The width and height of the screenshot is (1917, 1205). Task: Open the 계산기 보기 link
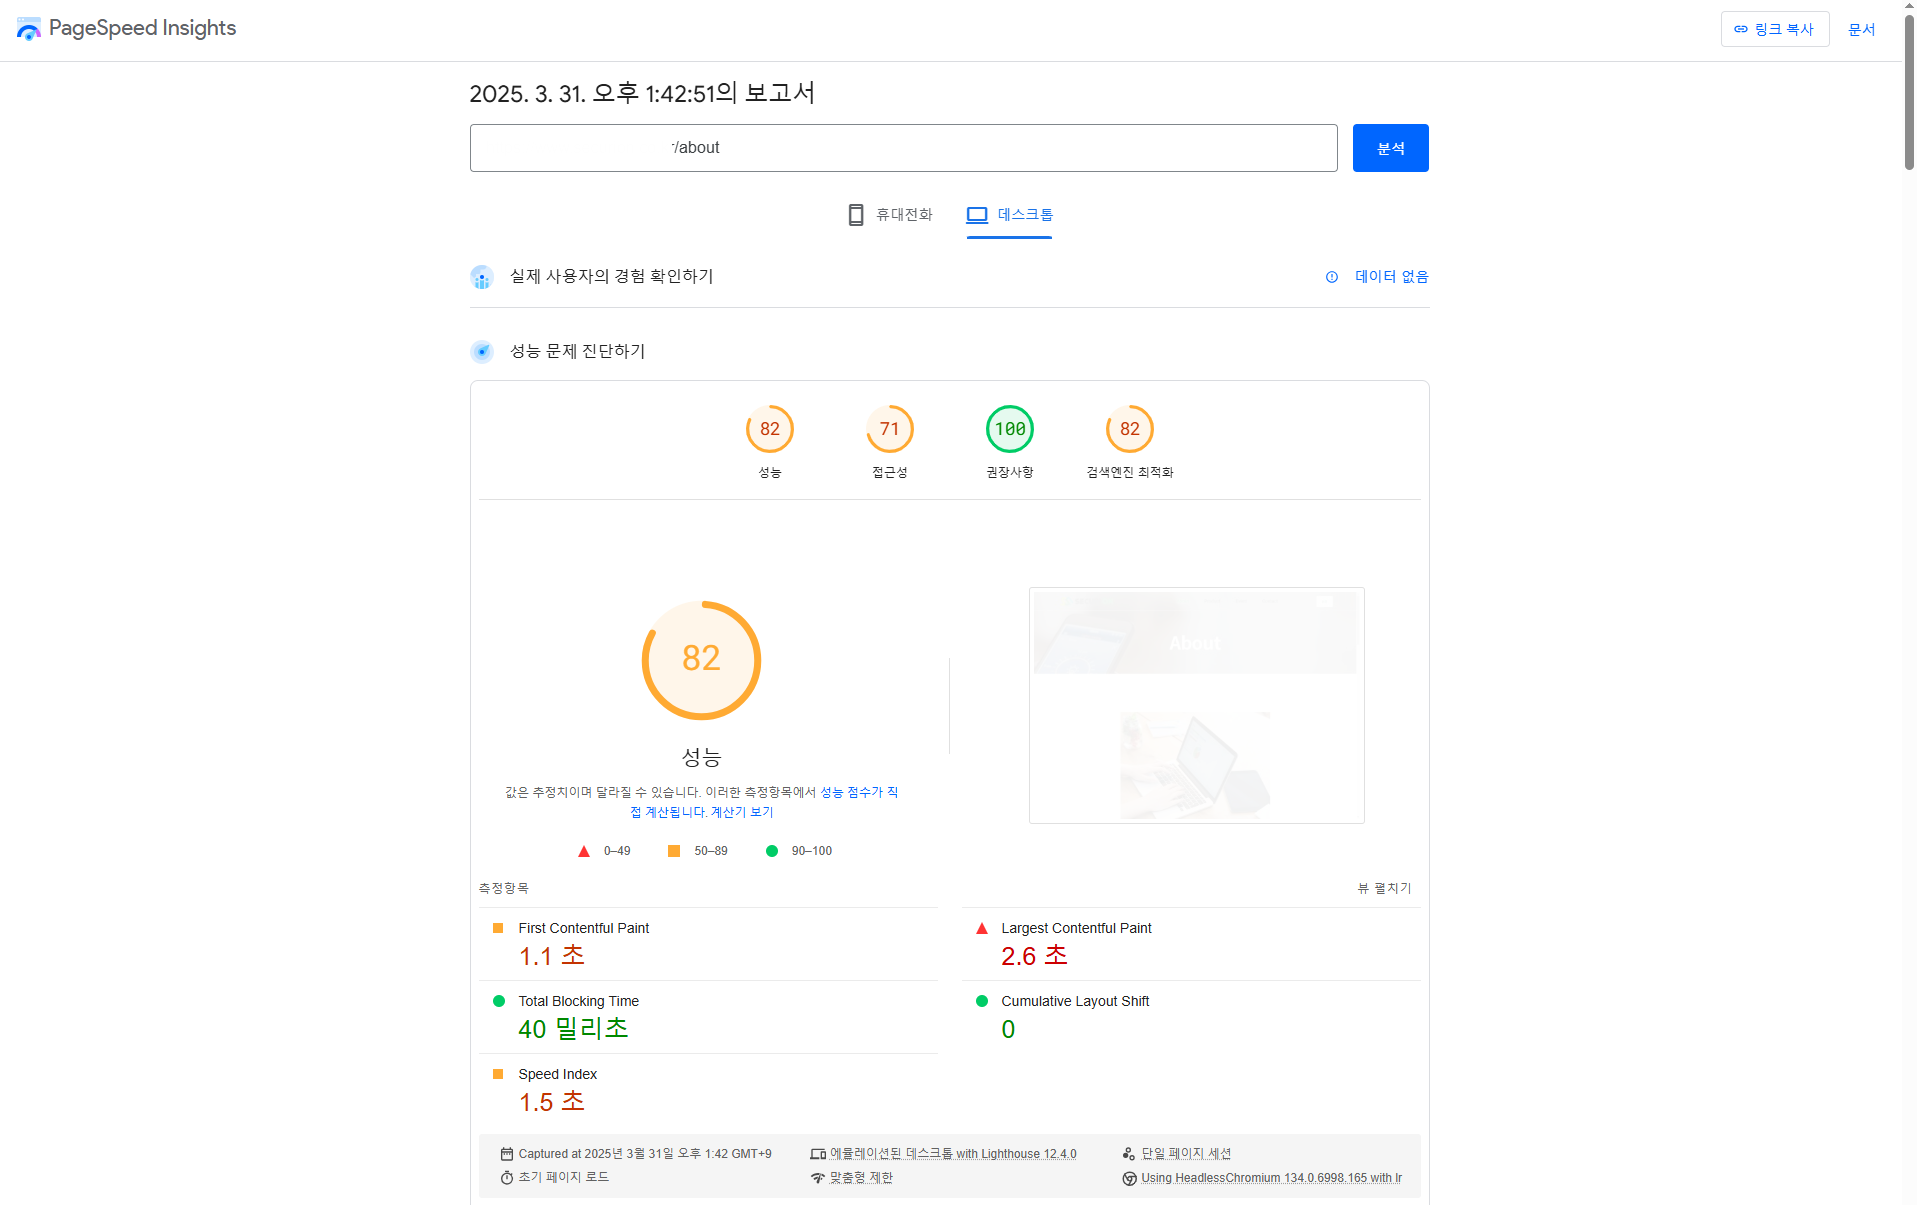click(x=742, y=812)
